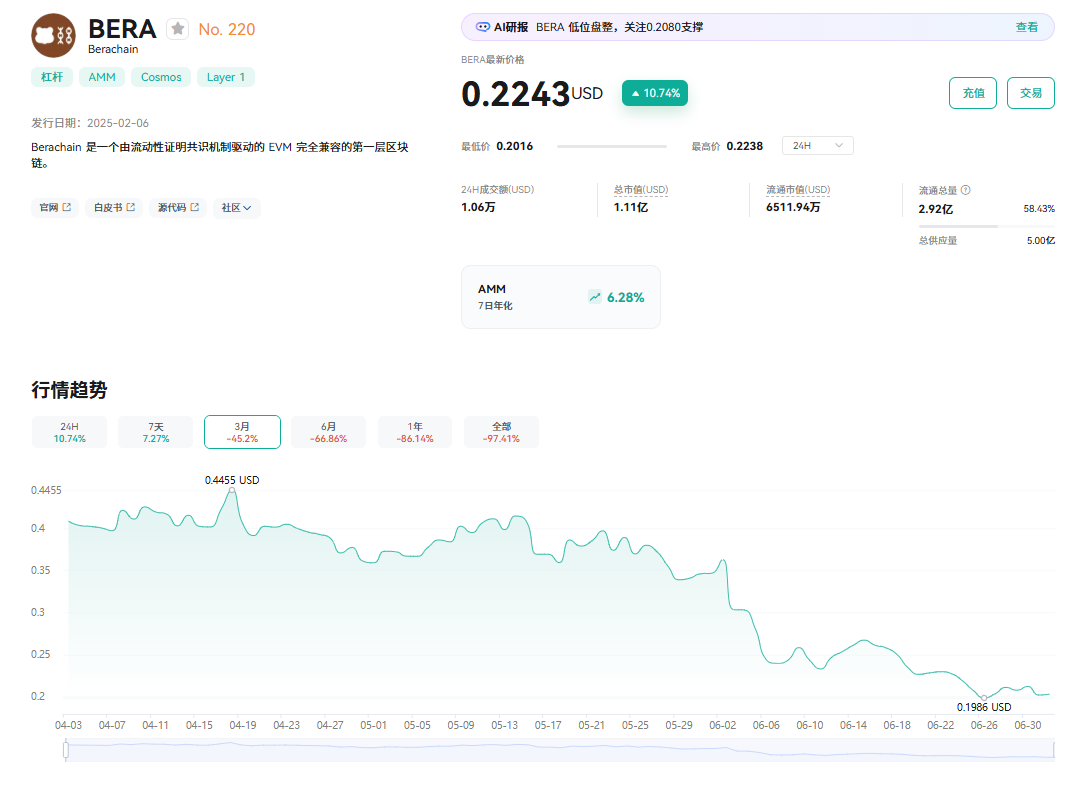Select the Layer 1 tag
The width and height of the screenshot is (1082, 791).
pos(226,77)
